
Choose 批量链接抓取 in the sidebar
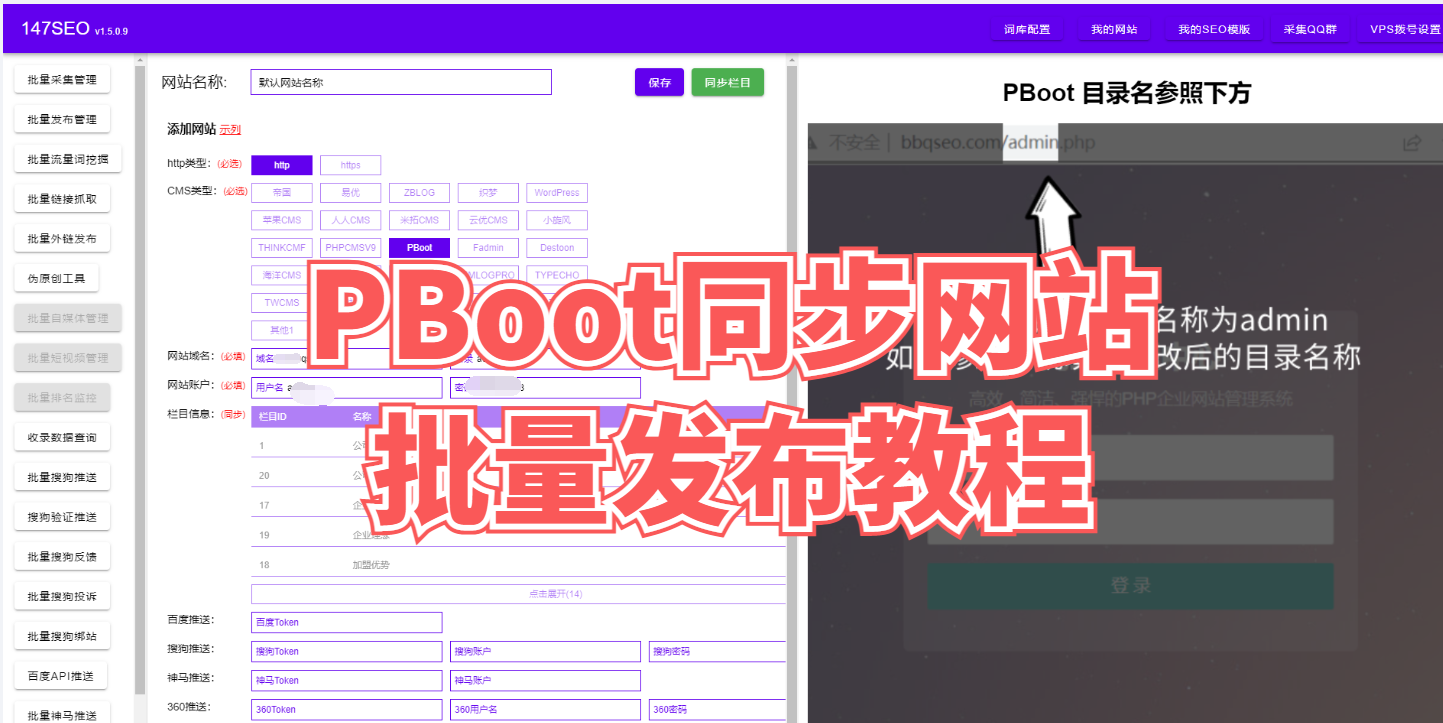(x=62, y=199)
